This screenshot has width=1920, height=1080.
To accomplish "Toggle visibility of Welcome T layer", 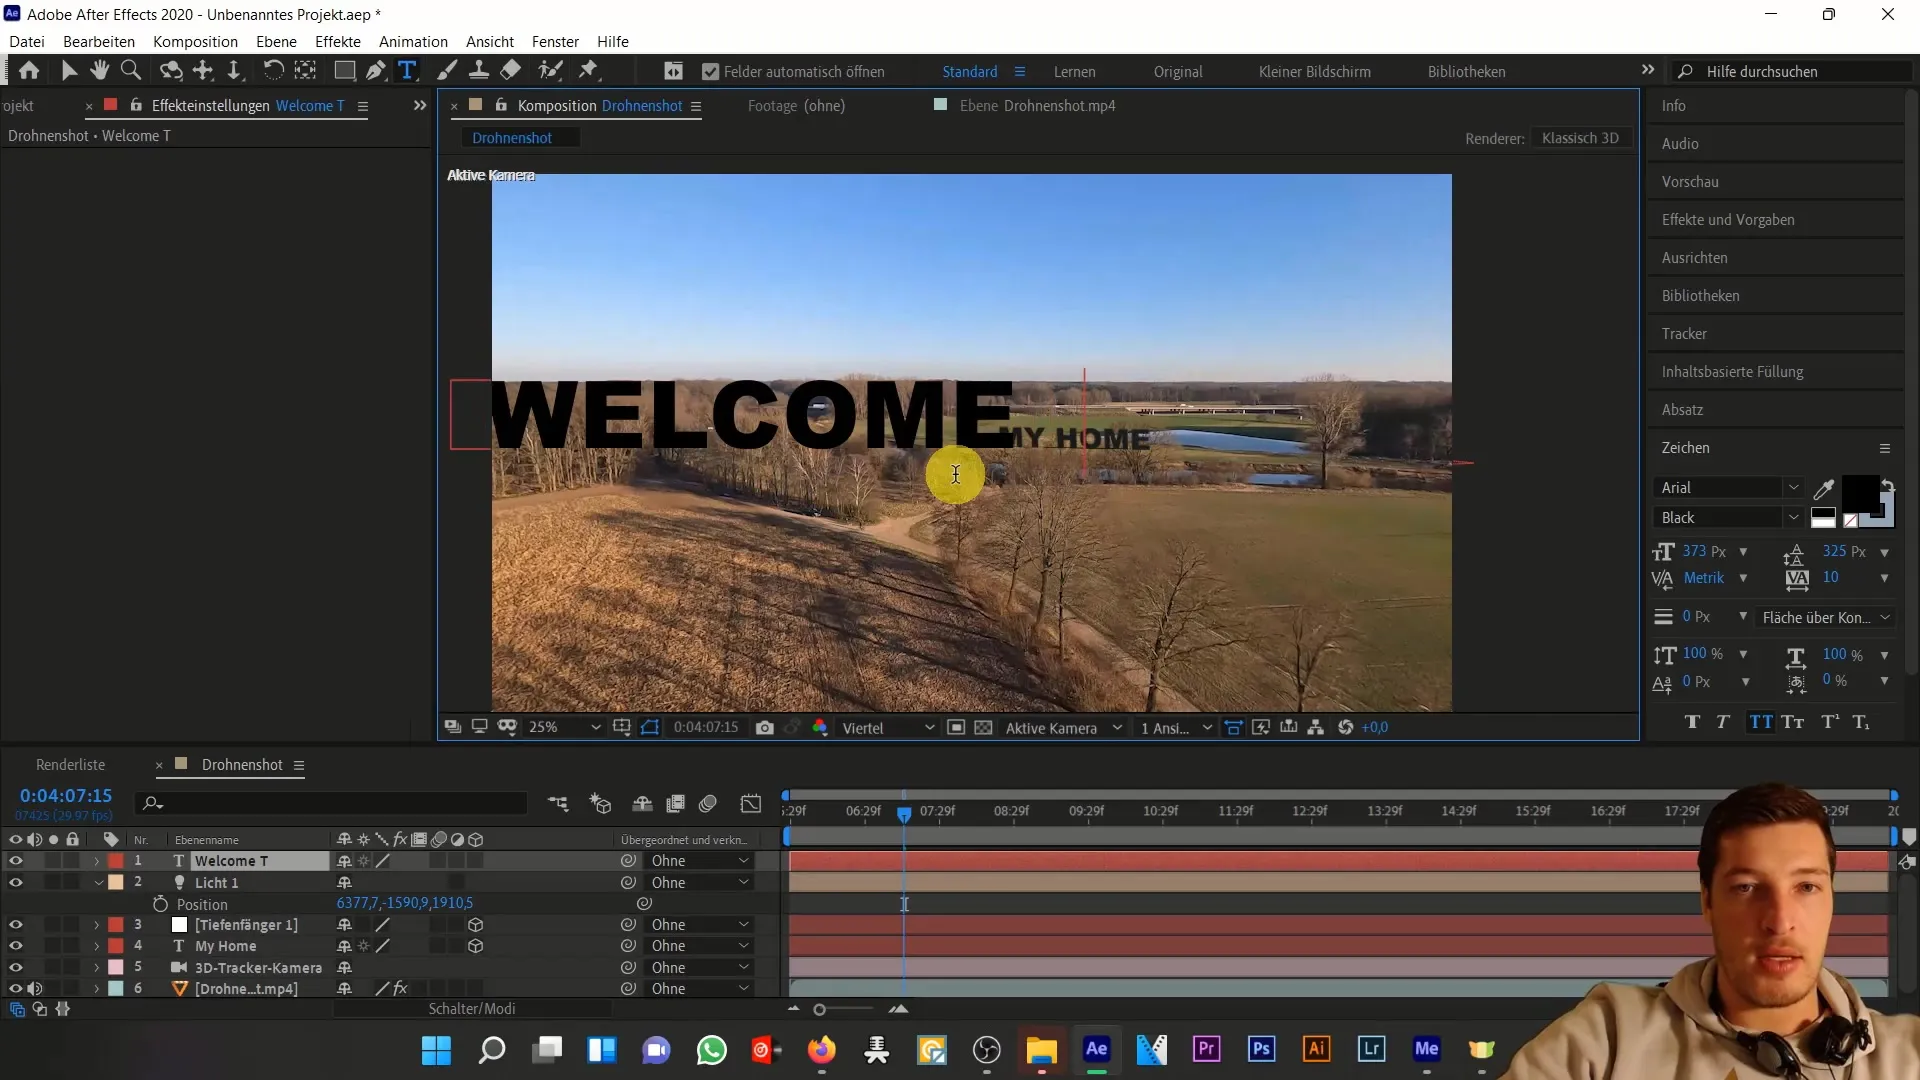I will point(16,861).
